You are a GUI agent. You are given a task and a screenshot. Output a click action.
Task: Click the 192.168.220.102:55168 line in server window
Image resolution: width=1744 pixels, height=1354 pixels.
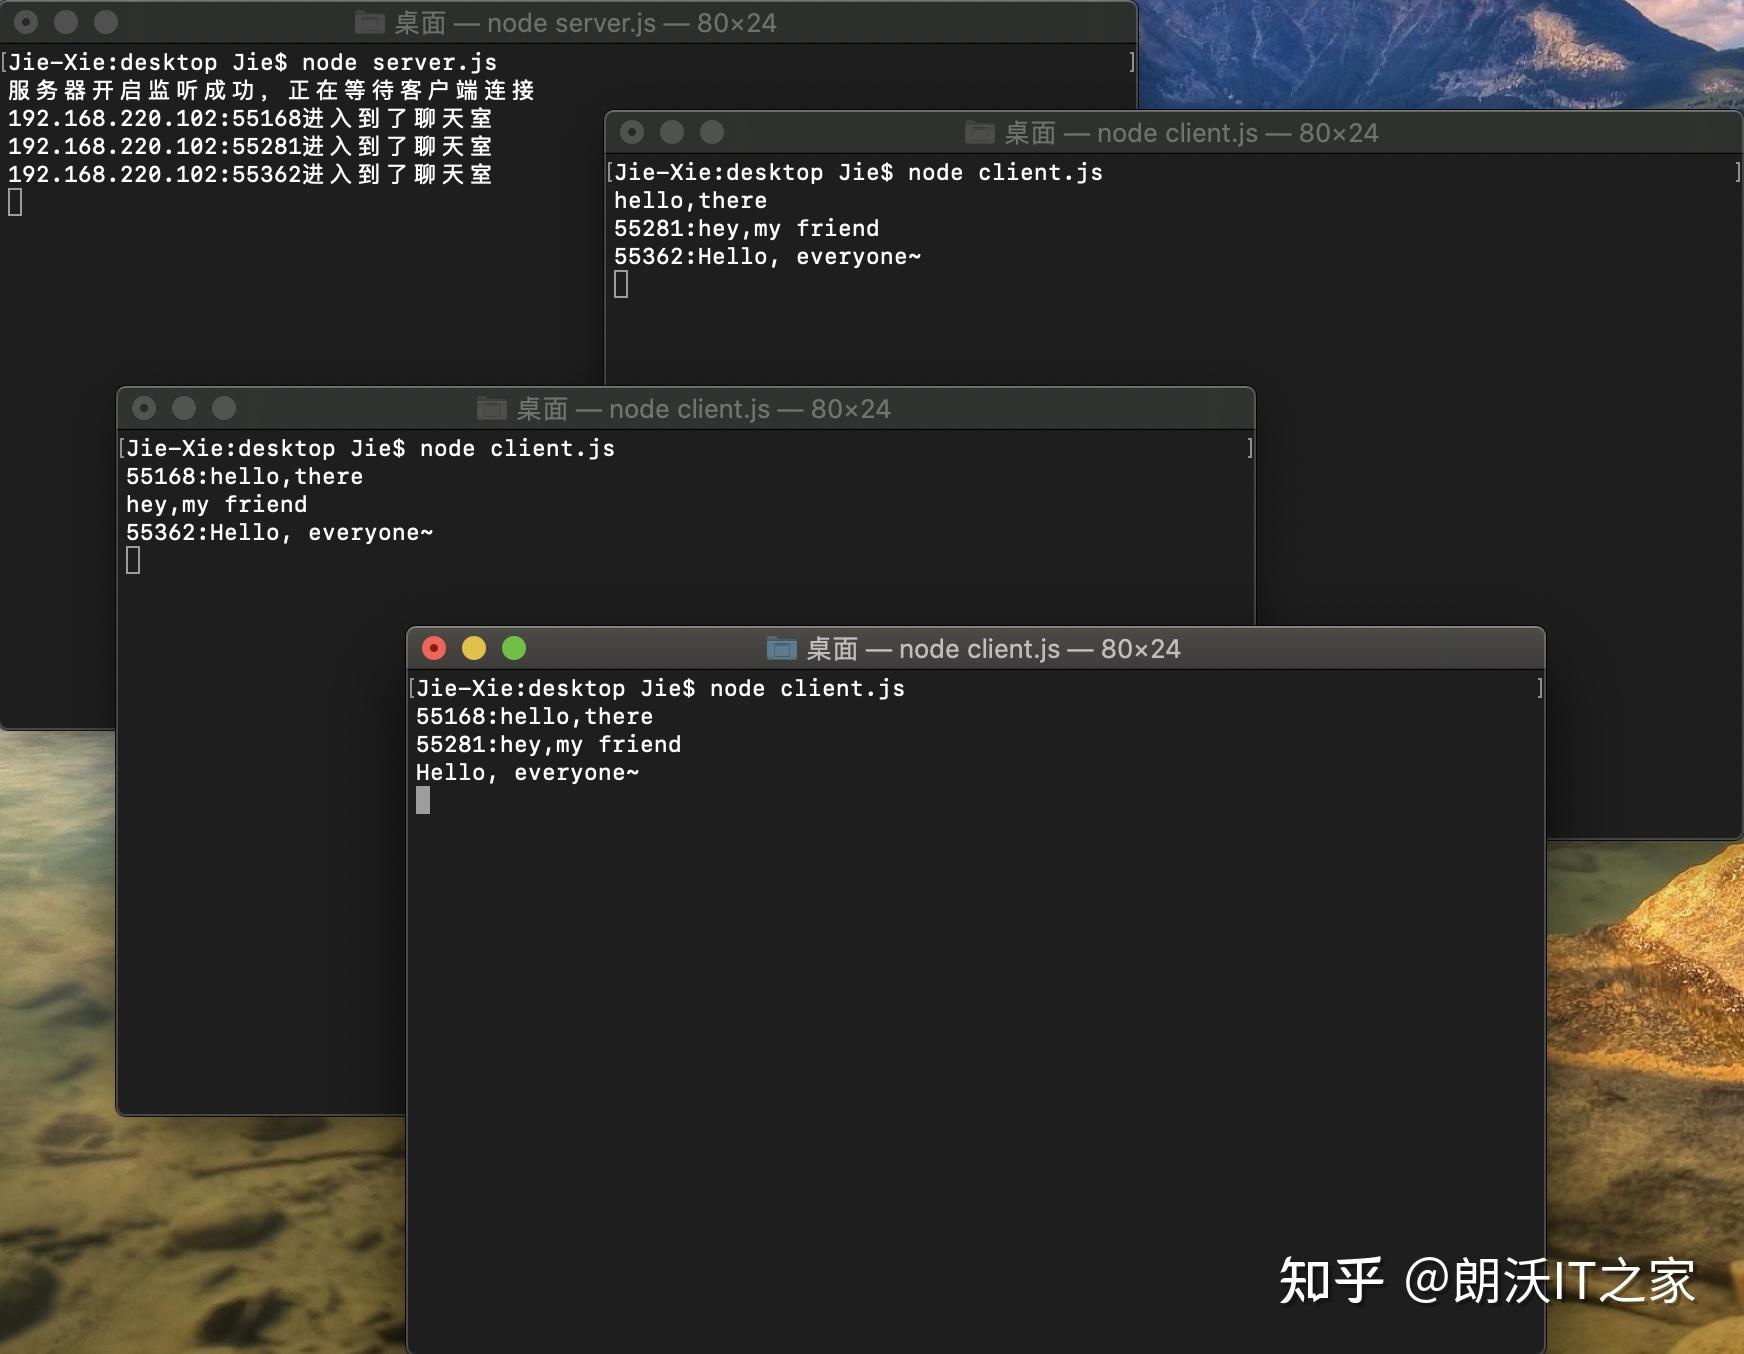click(x=250, y=118)
